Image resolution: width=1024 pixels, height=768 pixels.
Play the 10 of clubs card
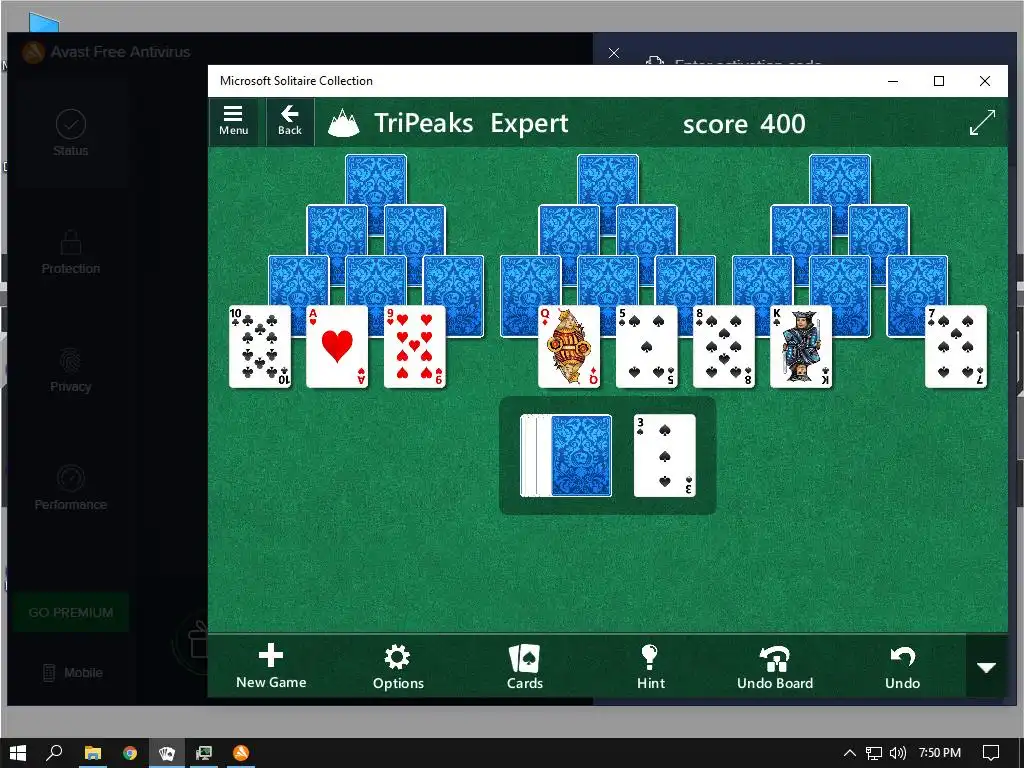[x=260, y=347]
